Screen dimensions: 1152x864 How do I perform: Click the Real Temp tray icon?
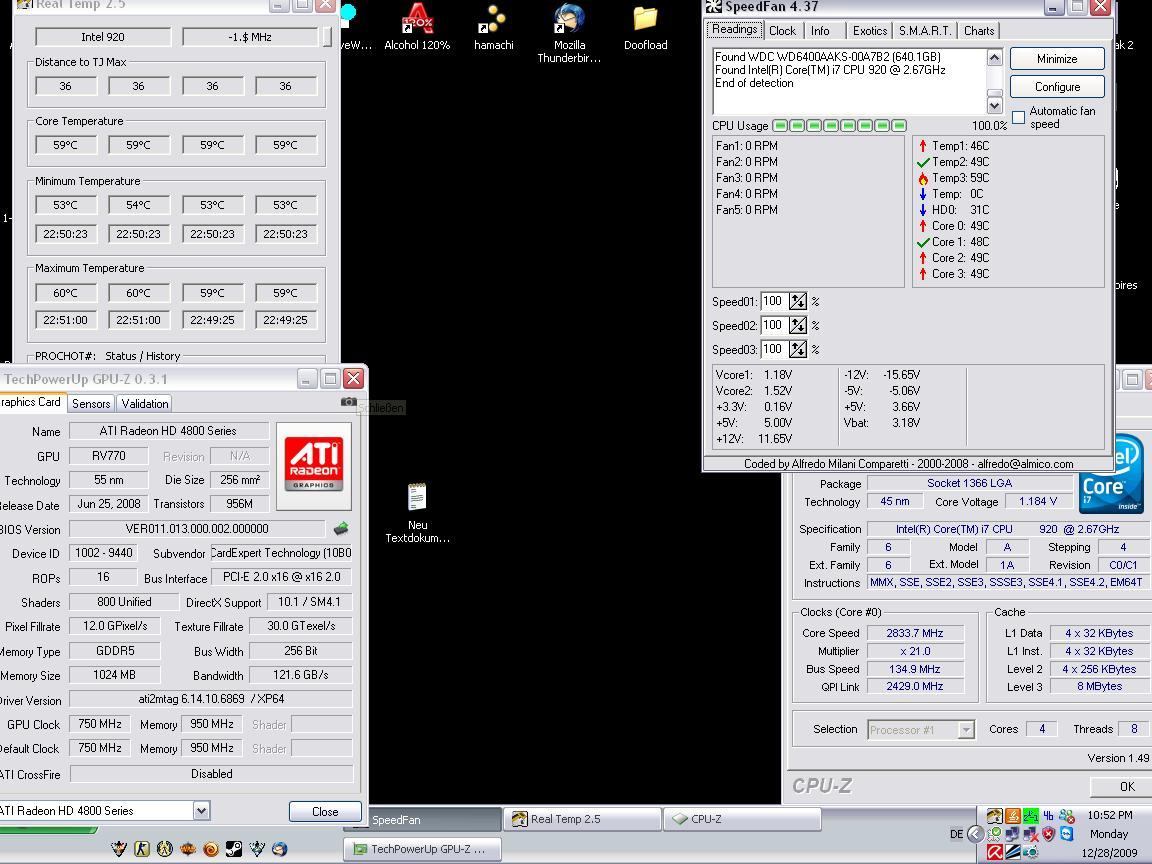[x=995, y=816]
